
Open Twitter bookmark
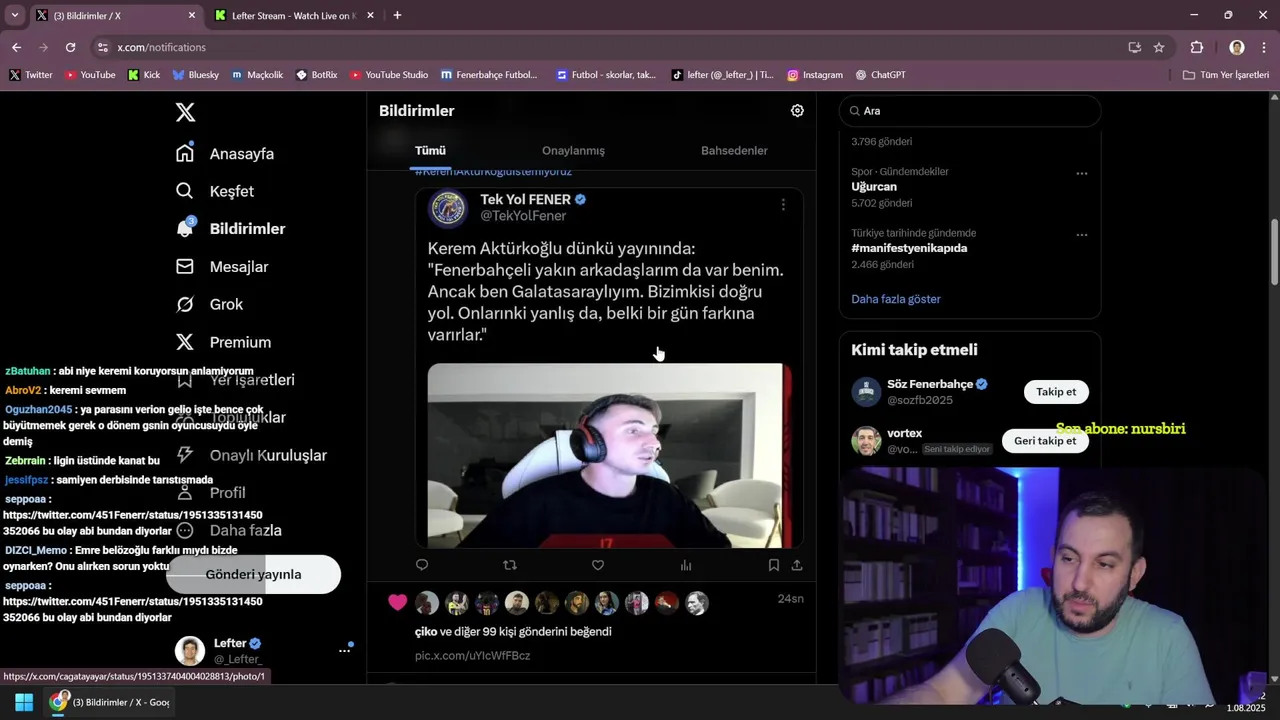tap(31, 75)
